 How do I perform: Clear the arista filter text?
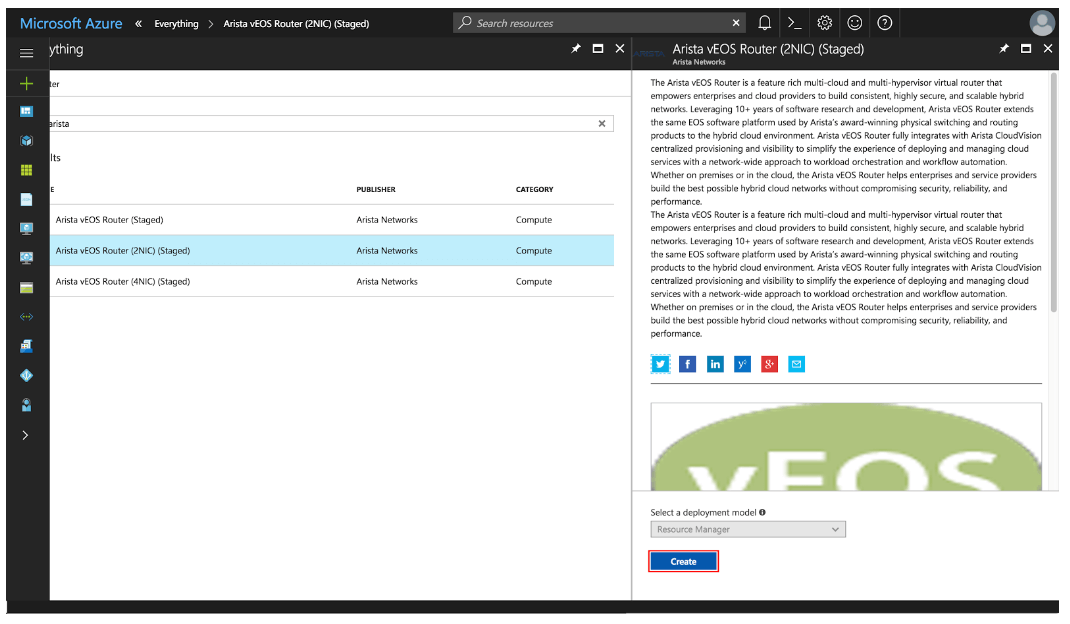click(x=602, y=124)
